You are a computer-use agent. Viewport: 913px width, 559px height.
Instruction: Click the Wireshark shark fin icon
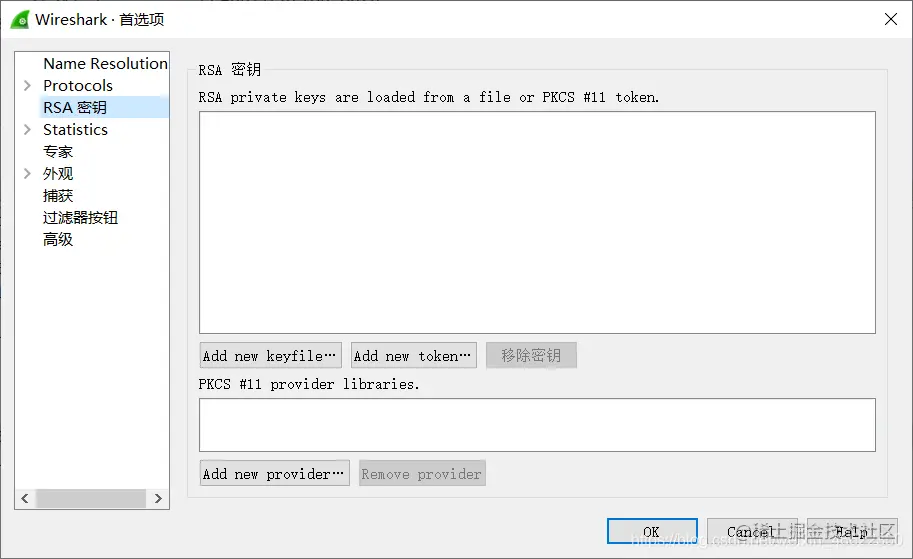point(20,19)
